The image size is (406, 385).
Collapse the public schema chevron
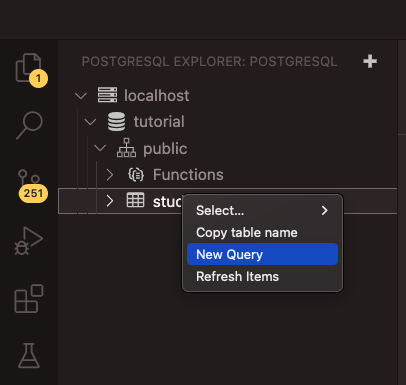[x=100, y=148]
